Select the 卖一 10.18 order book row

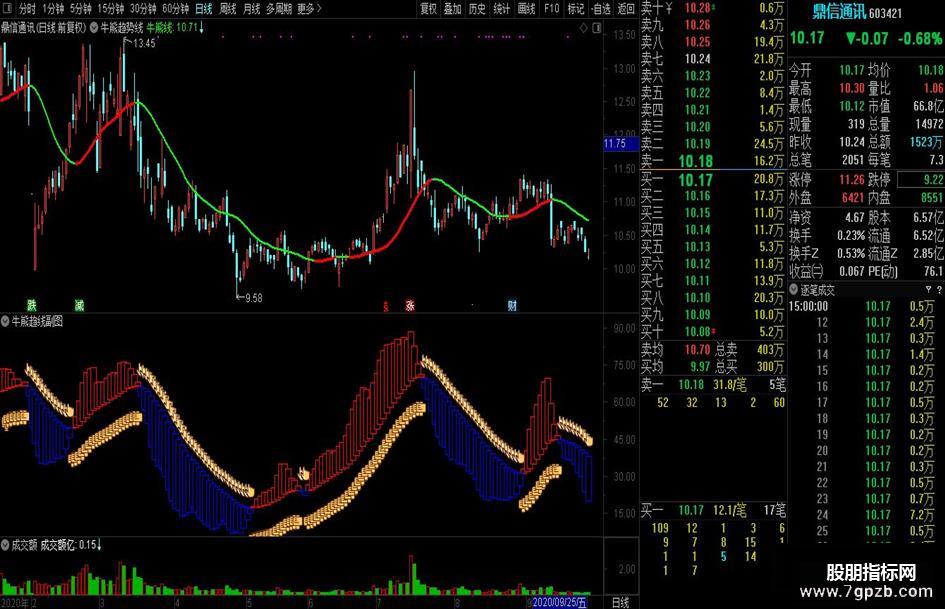click(713, 161)
